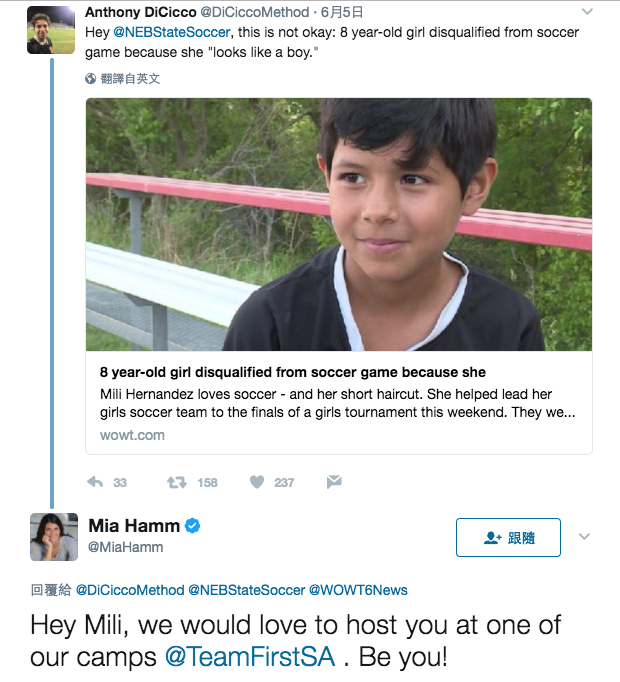The image size is (620, 682).
Task: Like the tweet with heart icon
Action: (257, 482)
